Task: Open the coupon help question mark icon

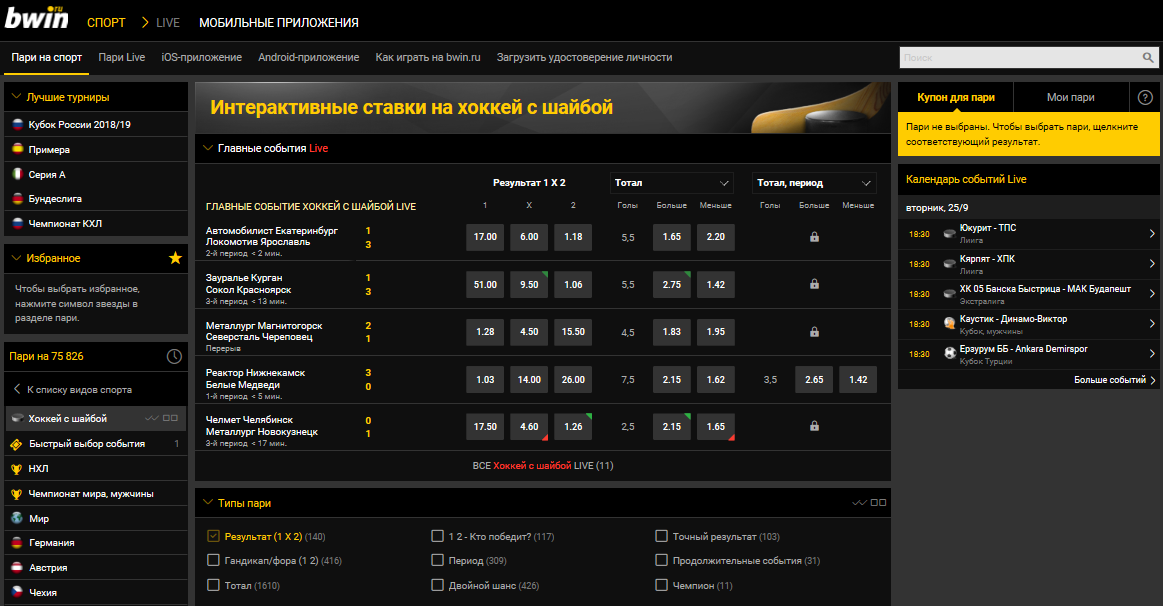Action: 1145,97
